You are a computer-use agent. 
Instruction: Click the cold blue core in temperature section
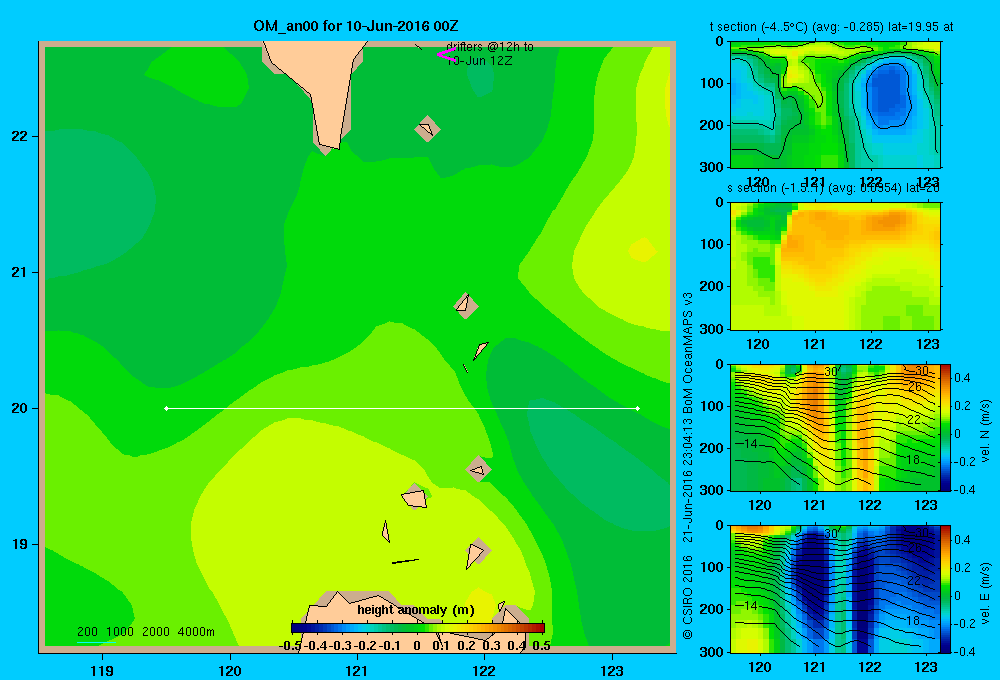point(888,94)
